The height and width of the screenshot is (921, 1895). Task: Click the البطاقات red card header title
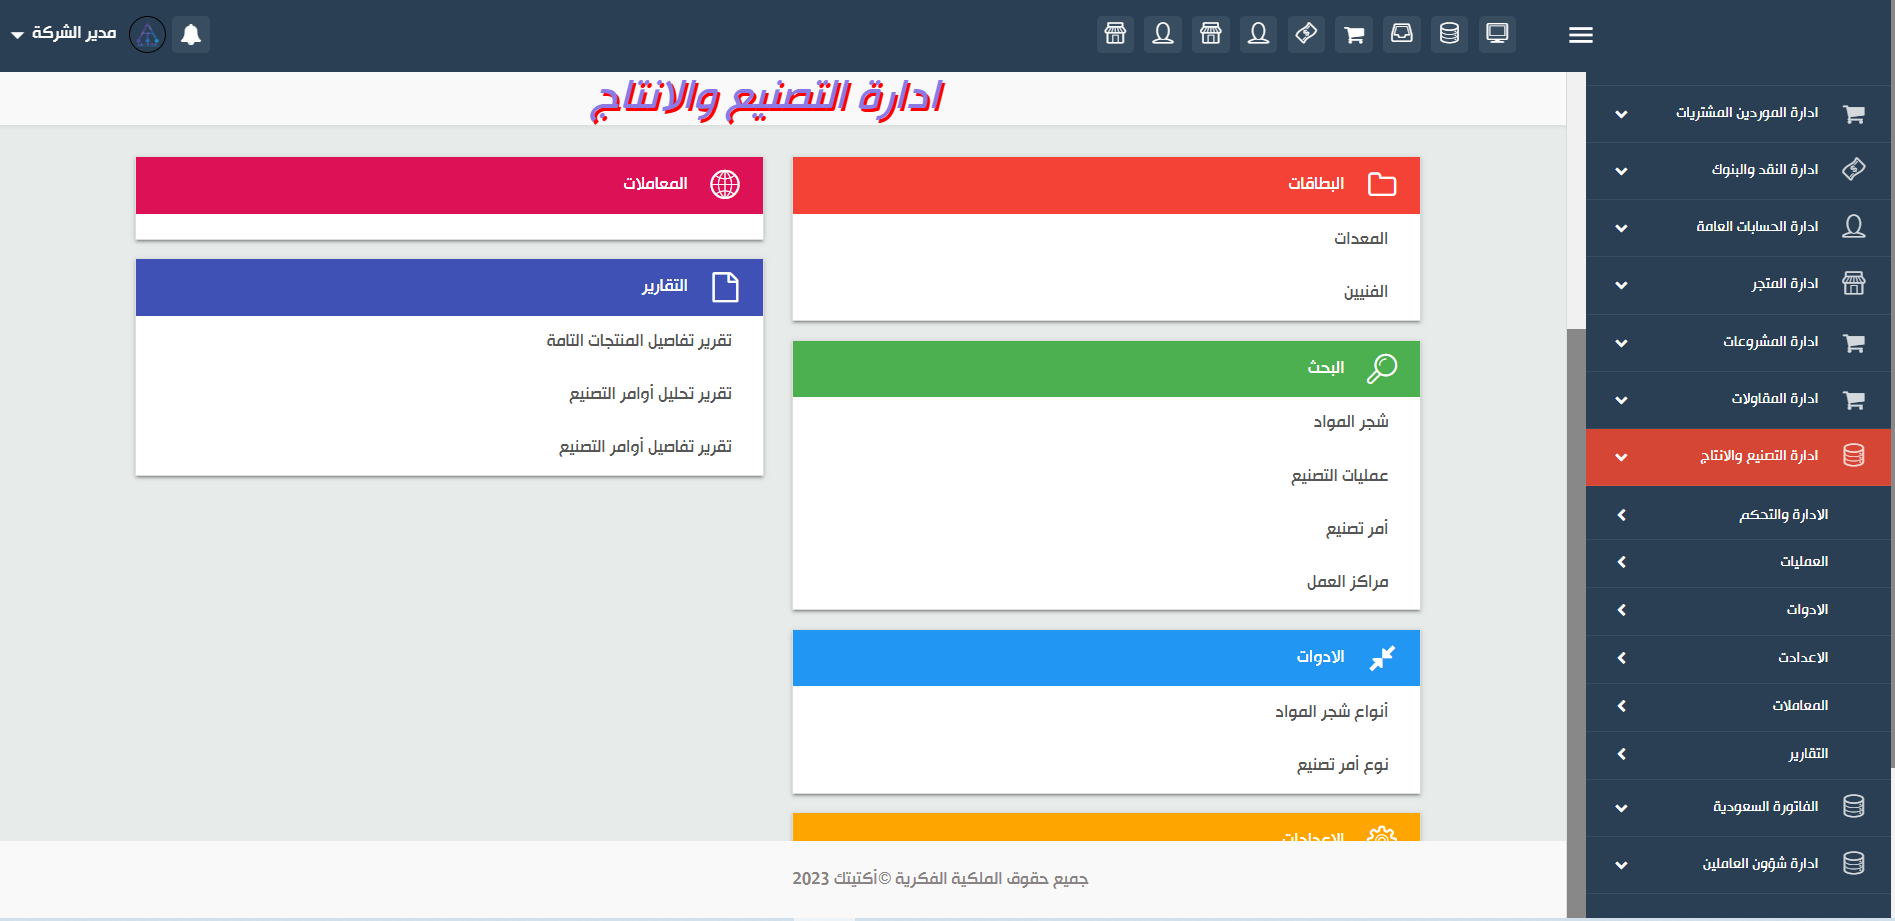(x=1315, y=184)
